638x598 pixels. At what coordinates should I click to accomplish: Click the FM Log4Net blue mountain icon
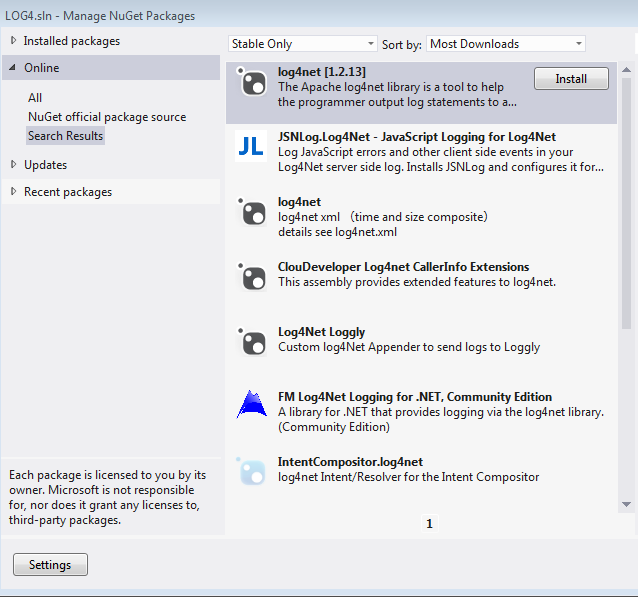click(x=251, y=404)
